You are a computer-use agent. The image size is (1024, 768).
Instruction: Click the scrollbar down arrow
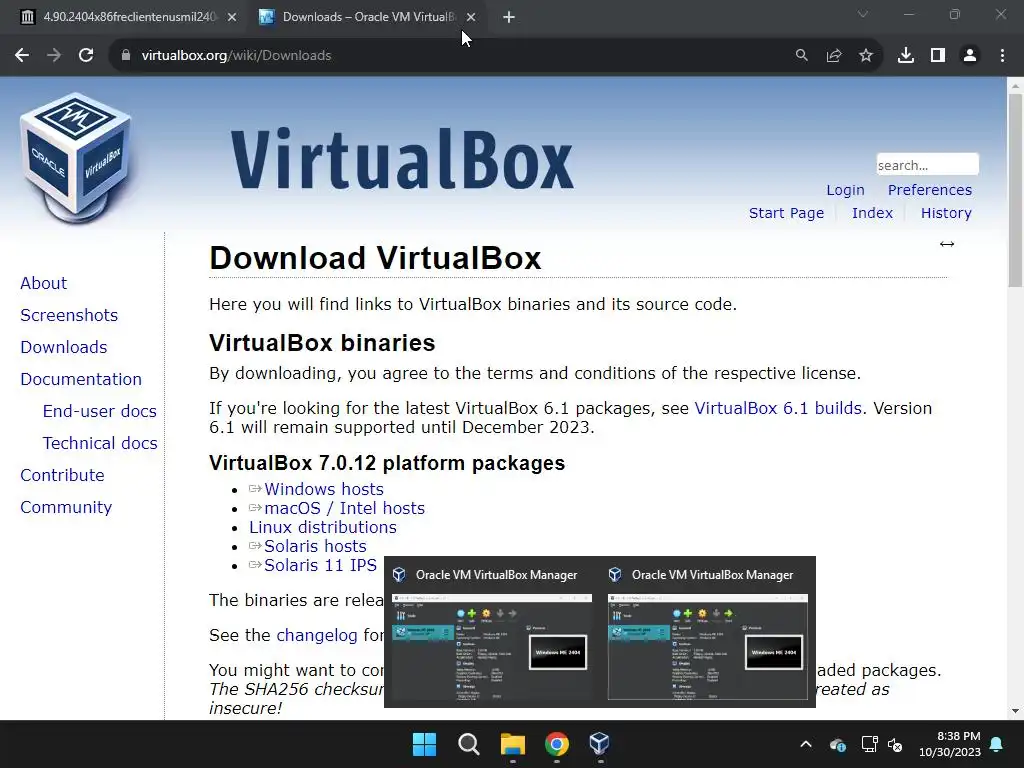pos(1015,711)
